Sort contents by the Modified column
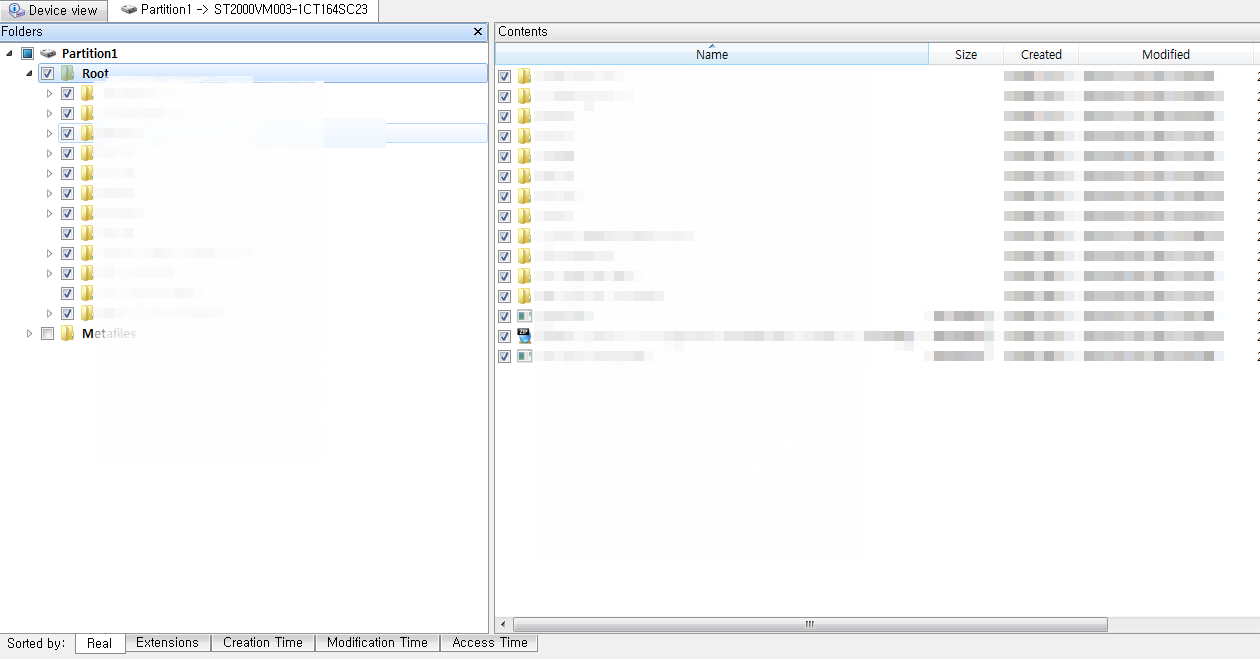1260x659 pixels. coord(1166,54)
